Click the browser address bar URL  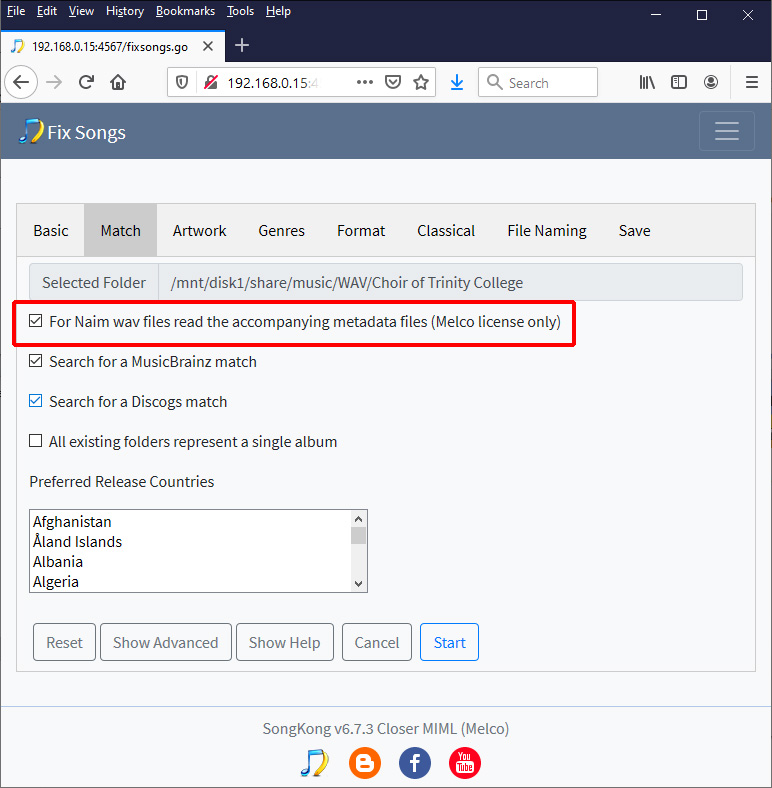(273, 82)
